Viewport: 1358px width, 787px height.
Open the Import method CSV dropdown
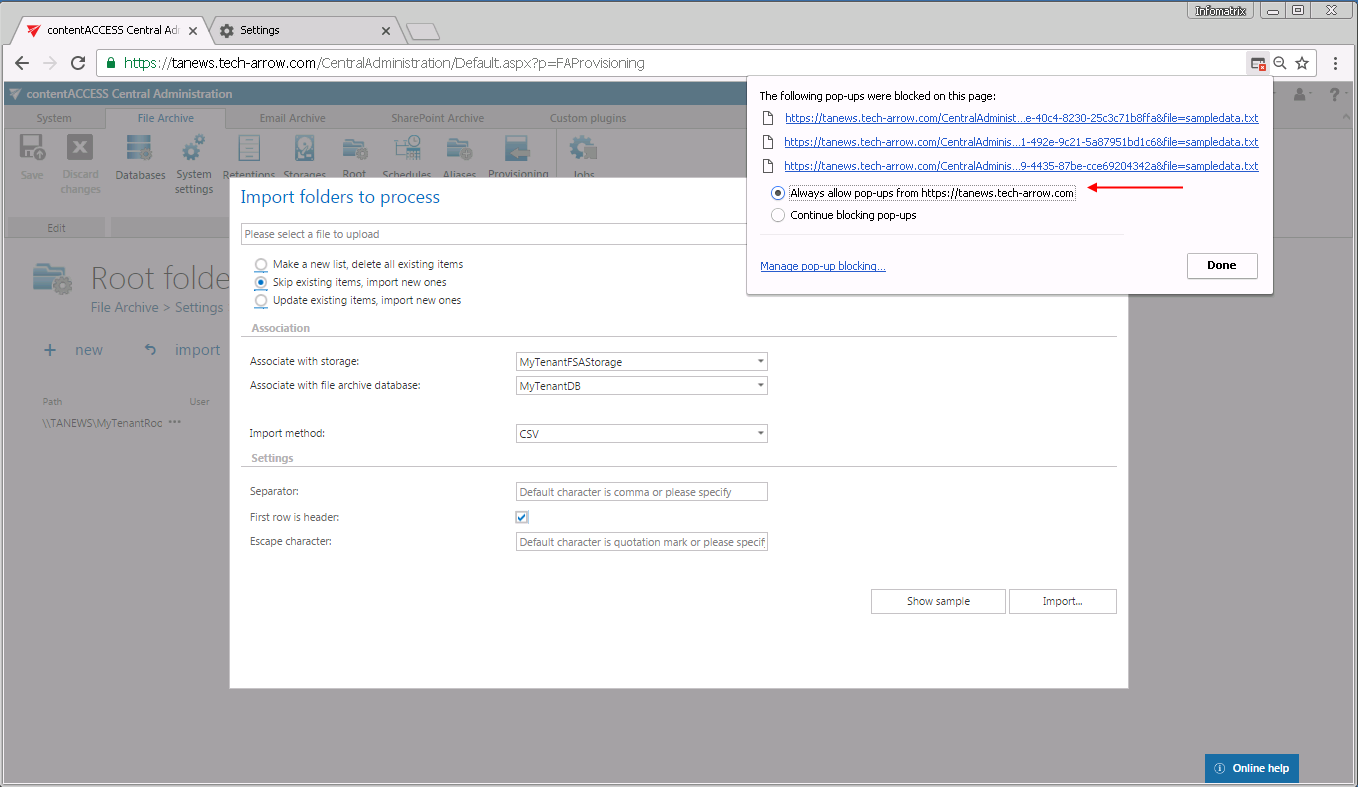(x=760, y=434)
